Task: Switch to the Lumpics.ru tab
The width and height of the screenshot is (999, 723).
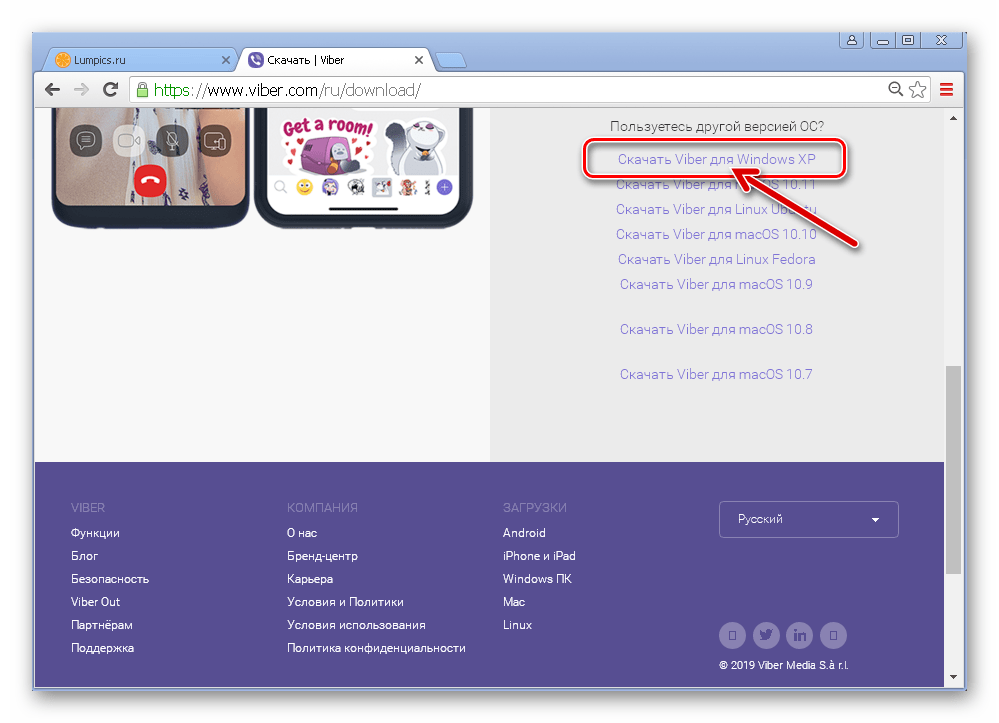Action: (x=140, y=60)
